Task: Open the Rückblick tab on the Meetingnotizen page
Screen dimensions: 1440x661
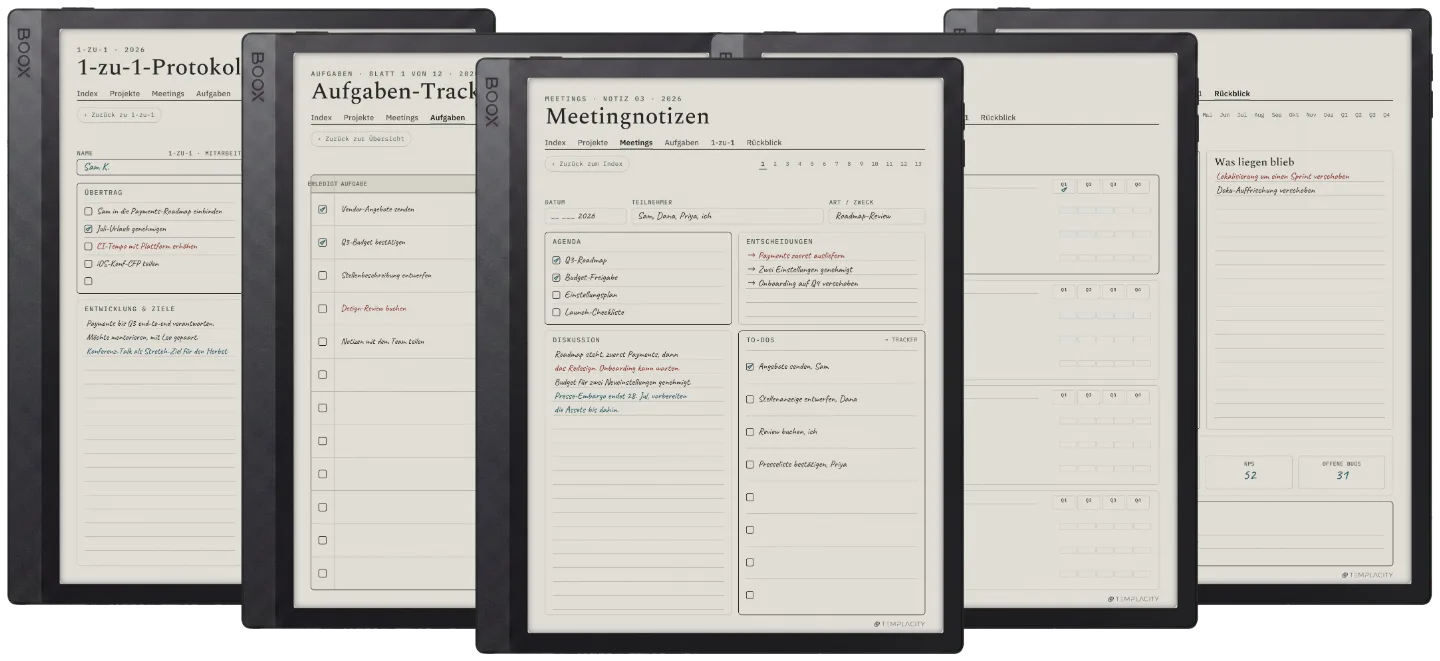Action: 763,143
